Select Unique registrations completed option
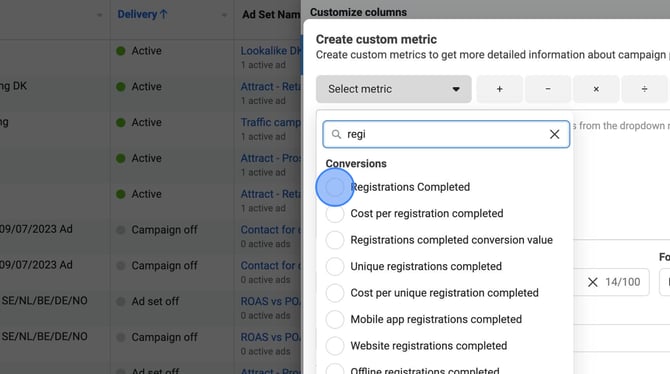The image size is (670, 374). [x=335, y=267]
